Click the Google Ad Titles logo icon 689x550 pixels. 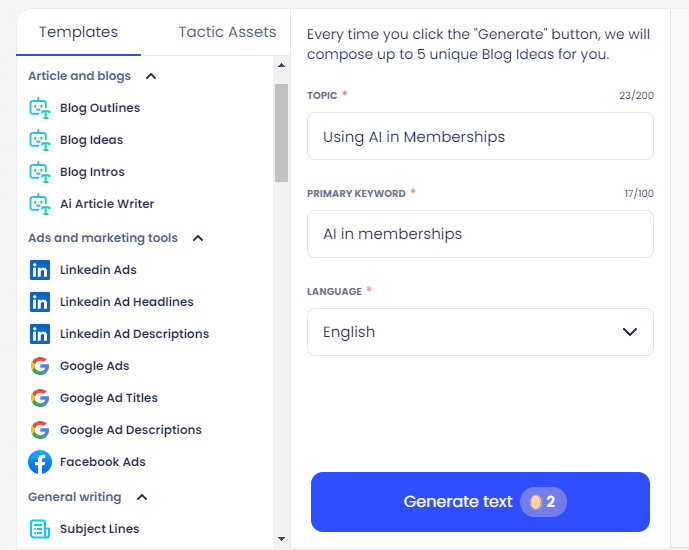pos(40,398)
